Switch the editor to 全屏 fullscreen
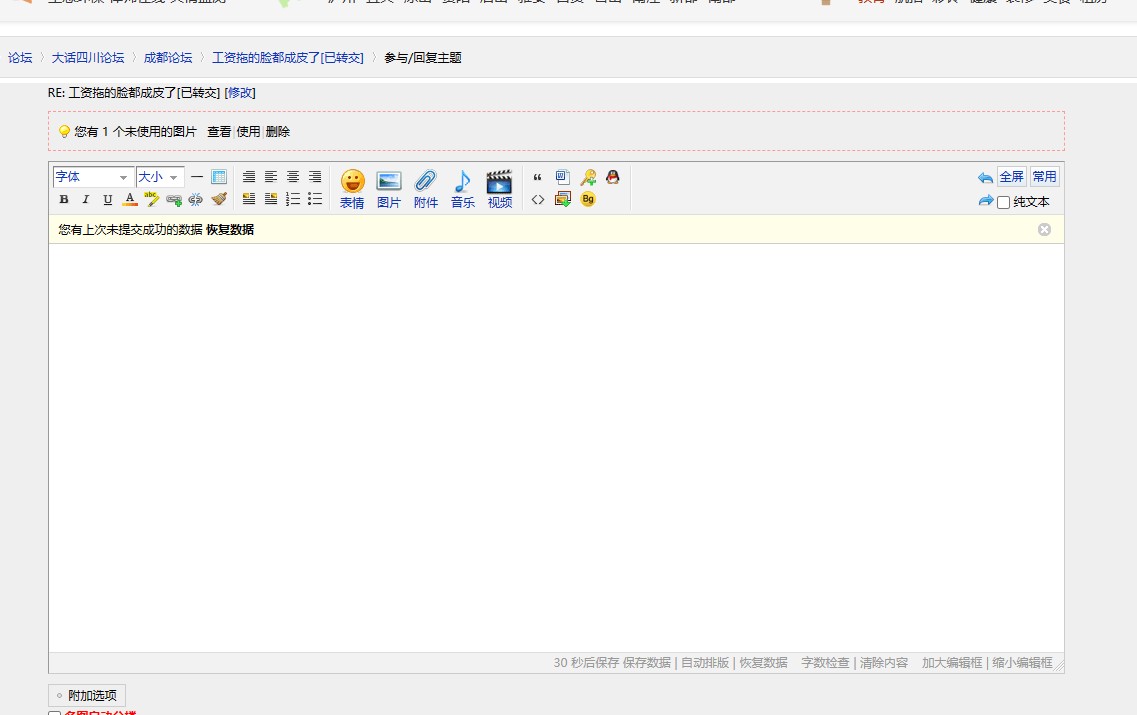Screen dimensions: 1137x715 [x=1012, y=177]
